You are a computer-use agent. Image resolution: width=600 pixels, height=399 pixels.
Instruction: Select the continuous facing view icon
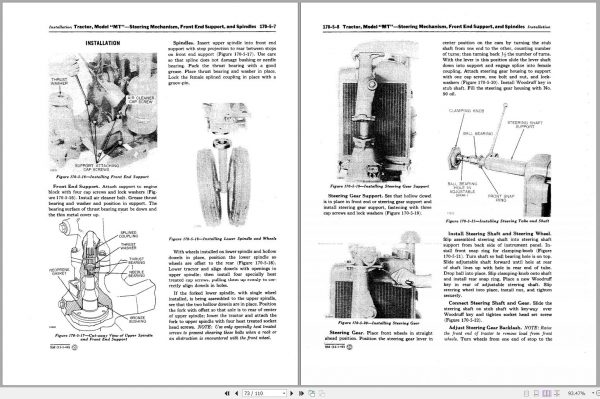(x=557, y=393)
